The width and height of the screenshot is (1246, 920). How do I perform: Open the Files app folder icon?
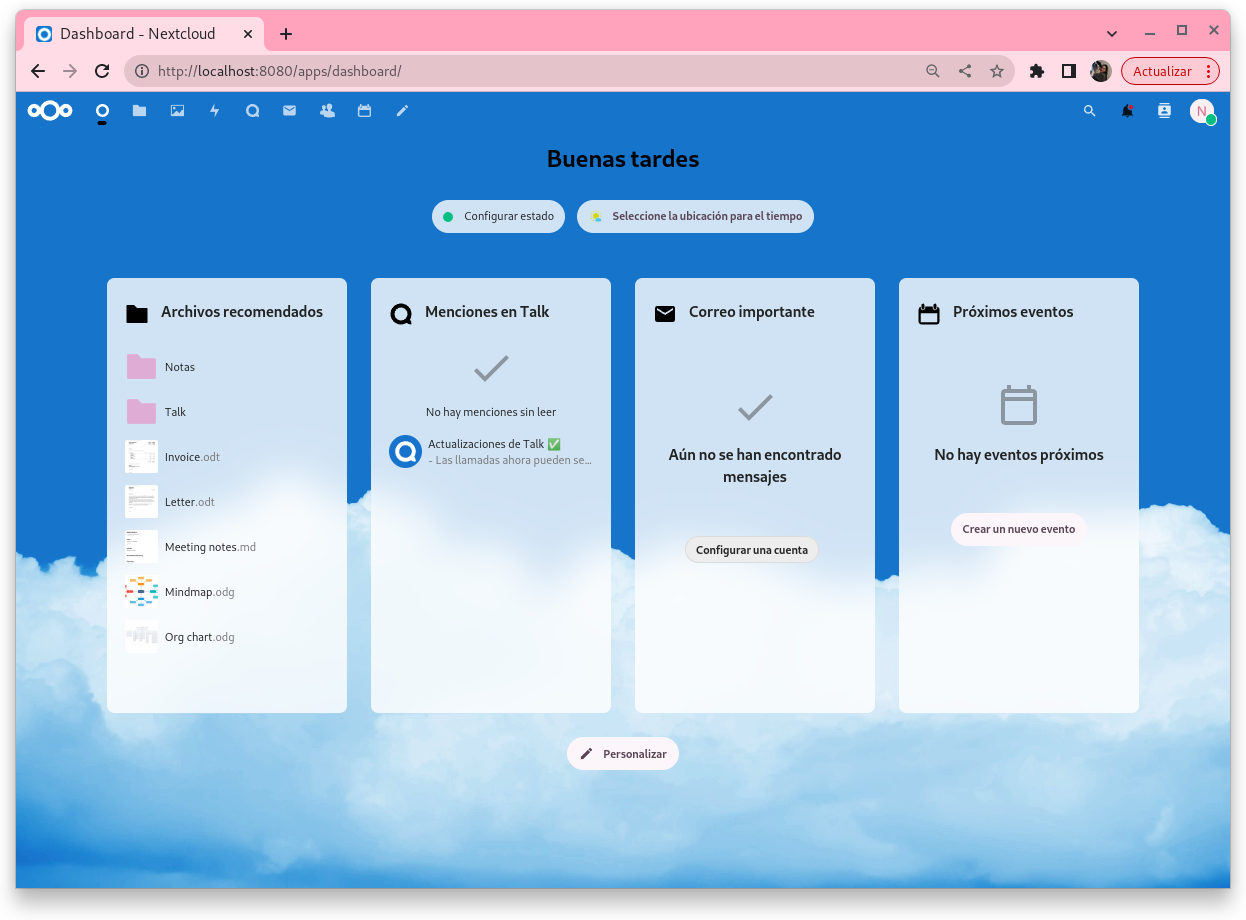point(139,111)
